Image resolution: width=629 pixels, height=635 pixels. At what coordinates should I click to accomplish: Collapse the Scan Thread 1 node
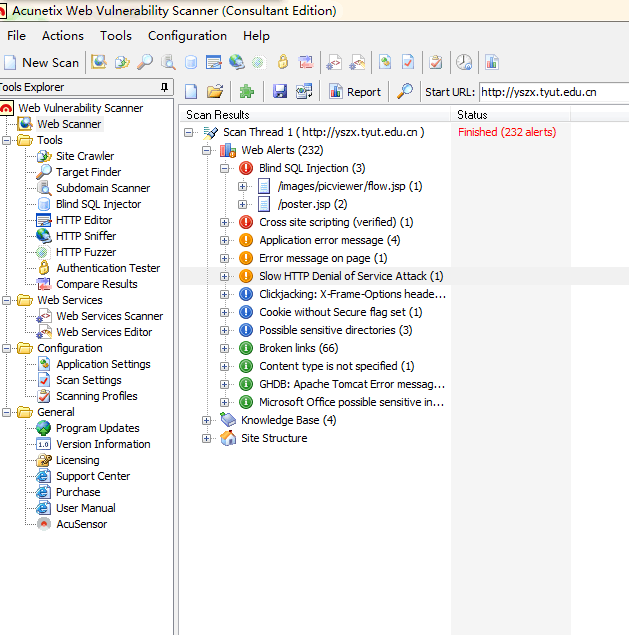click(x=188, y=132)
